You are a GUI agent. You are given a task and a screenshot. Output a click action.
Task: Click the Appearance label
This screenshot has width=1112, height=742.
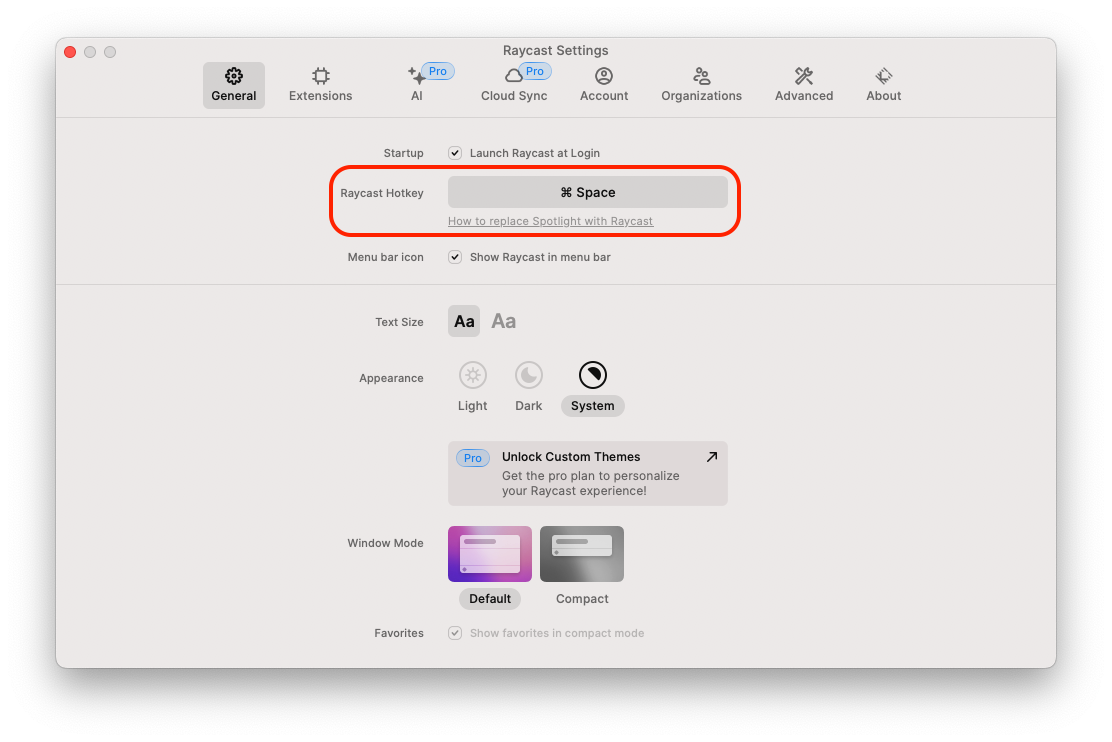[x=391, y=378]
